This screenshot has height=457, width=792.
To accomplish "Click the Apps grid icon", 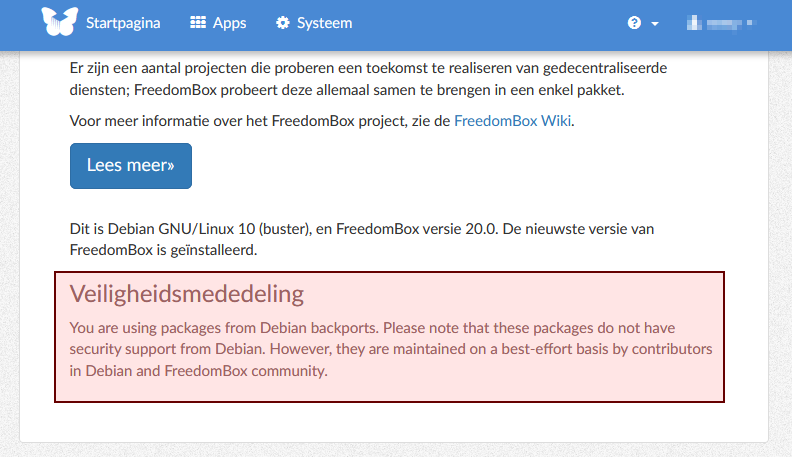I will (198, 22).
